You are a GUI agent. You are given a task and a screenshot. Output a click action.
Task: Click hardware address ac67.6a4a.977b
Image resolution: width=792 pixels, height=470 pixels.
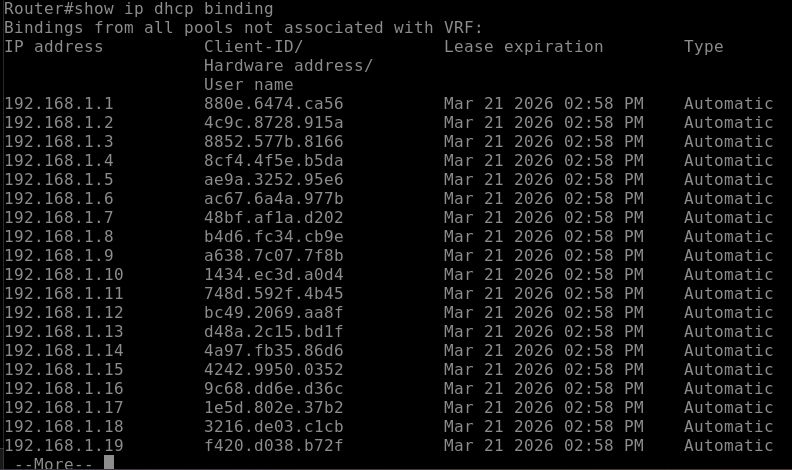[273, 199]
